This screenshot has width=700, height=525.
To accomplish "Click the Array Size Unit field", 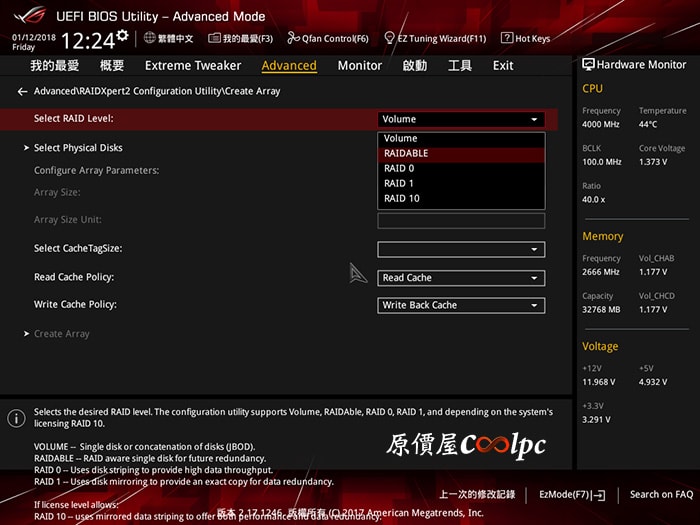I will (461, 221).
